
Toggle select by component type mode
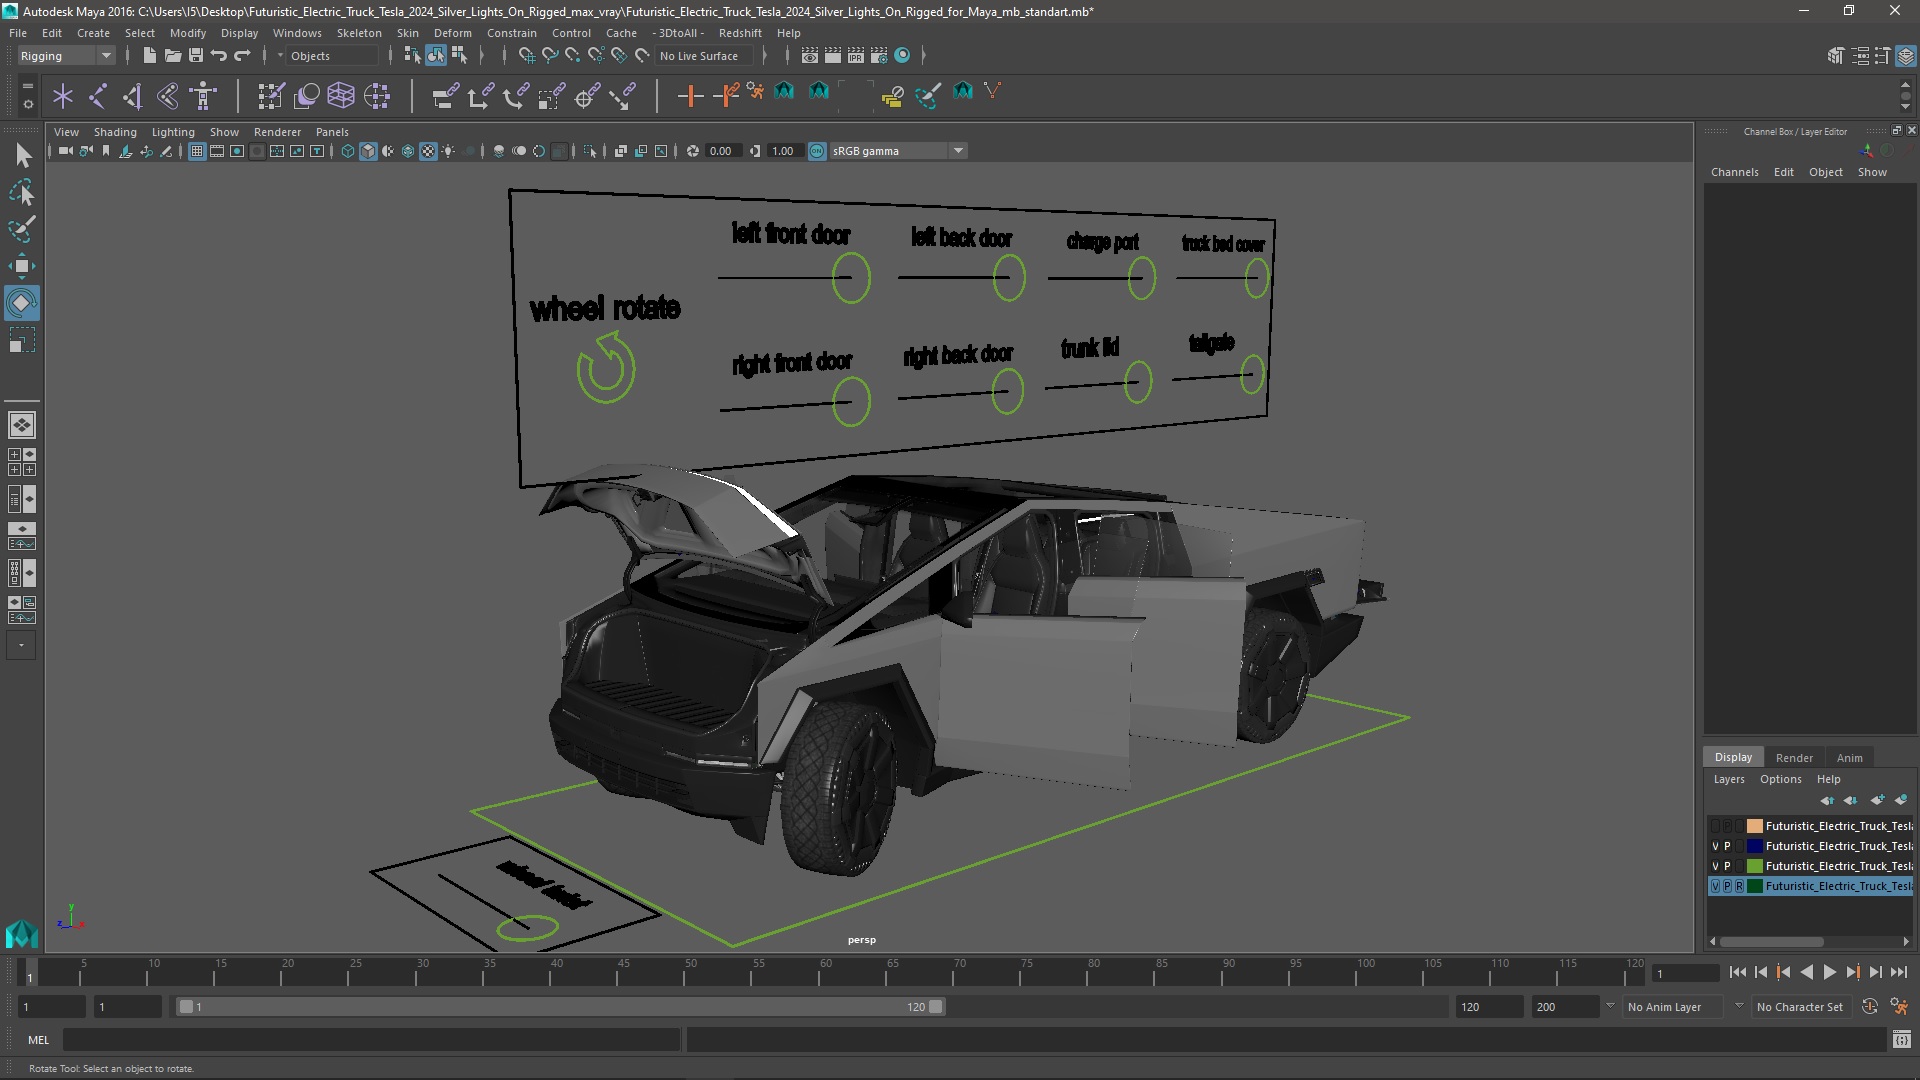coord(459,56)
